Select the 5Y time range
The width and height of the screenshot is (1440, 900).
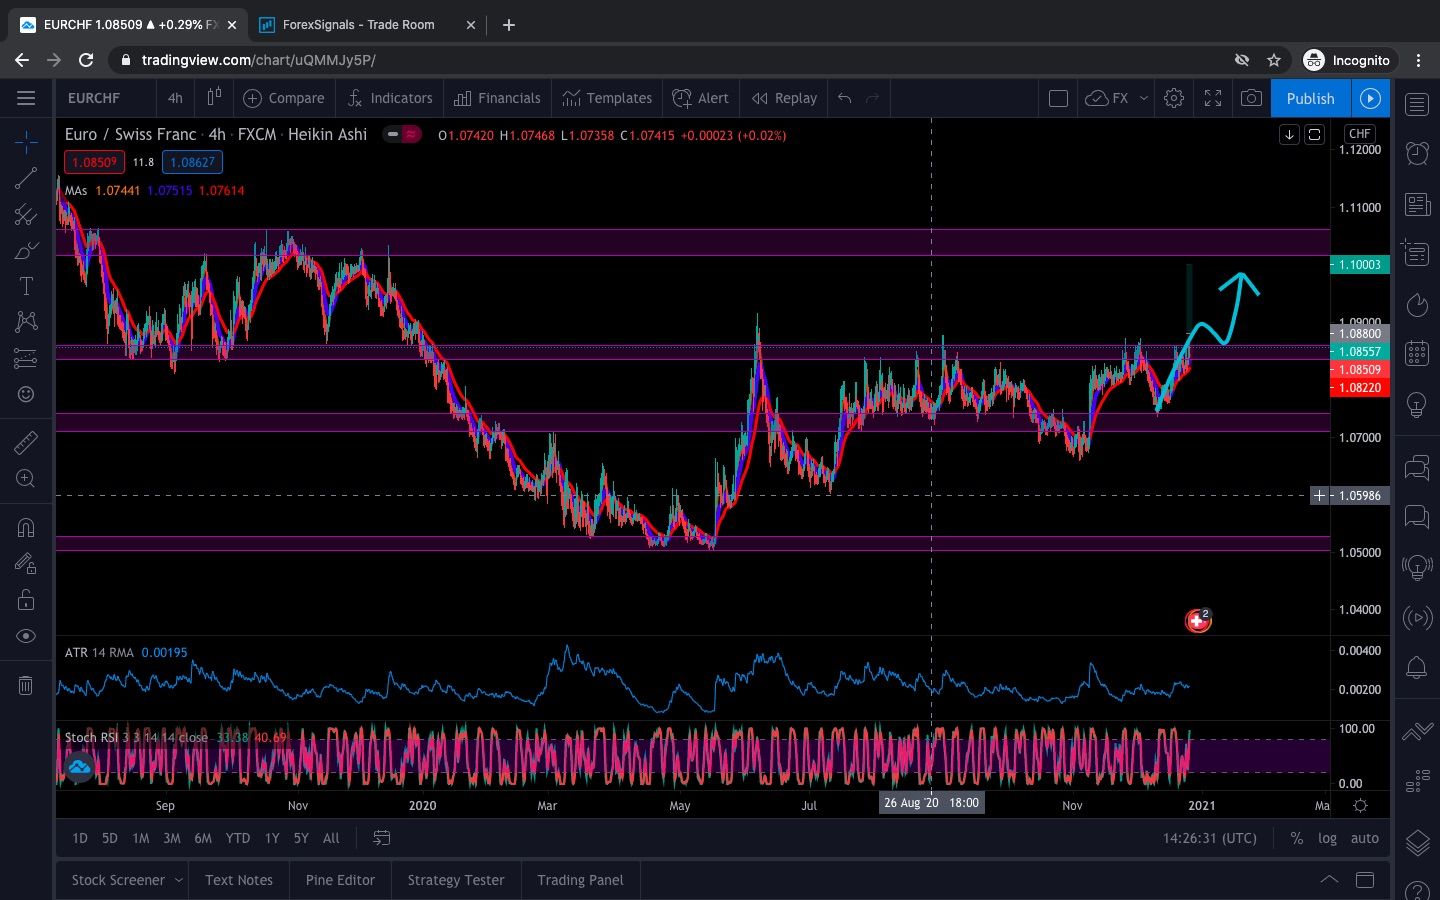pyautogui.click(x=301, y=838)
